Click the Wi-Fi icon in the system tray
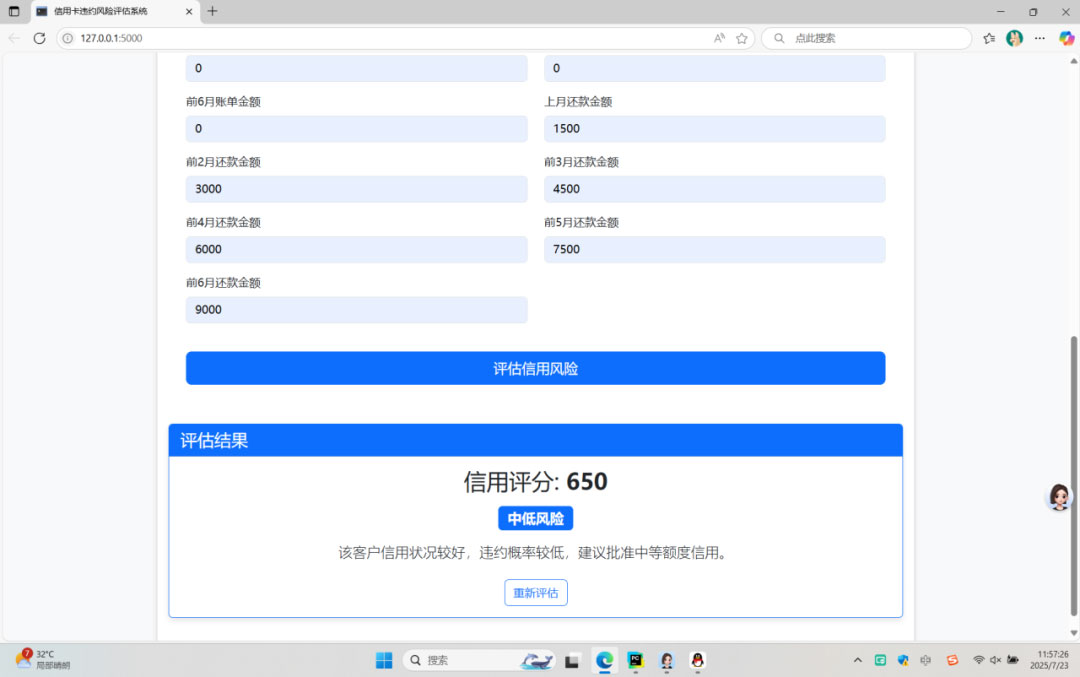This screenshot has height=677, width=1080. [978, 660]
